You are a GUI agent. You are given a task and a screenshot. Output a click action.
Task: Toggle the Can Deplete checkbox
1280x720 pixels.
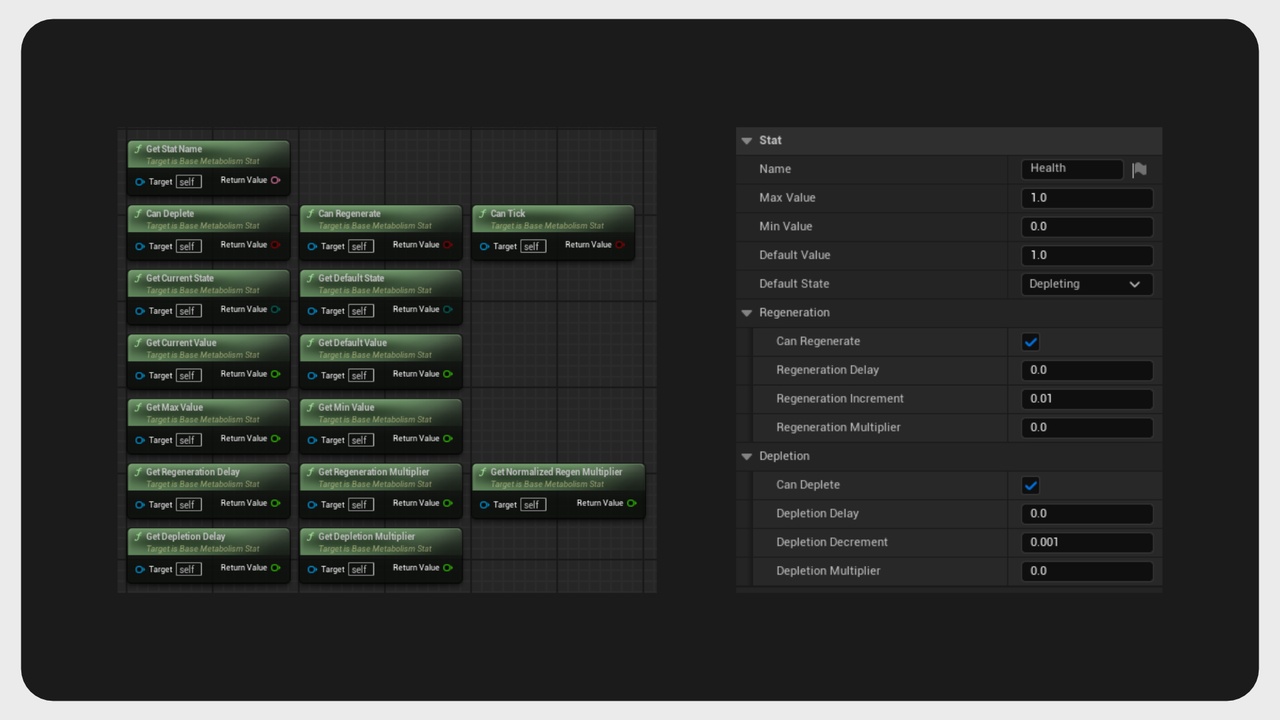[x=1031, y=485]
